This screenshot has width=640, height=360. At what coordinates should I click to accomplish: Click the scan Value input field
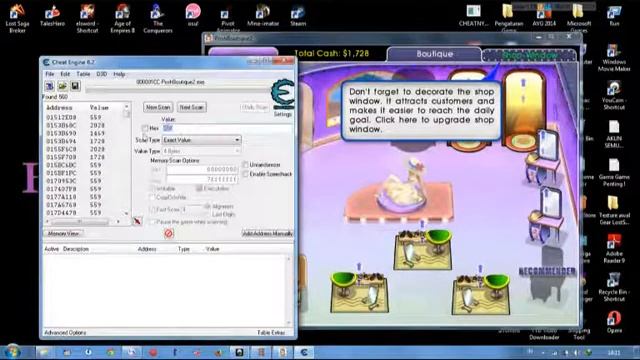pos(227,128)
